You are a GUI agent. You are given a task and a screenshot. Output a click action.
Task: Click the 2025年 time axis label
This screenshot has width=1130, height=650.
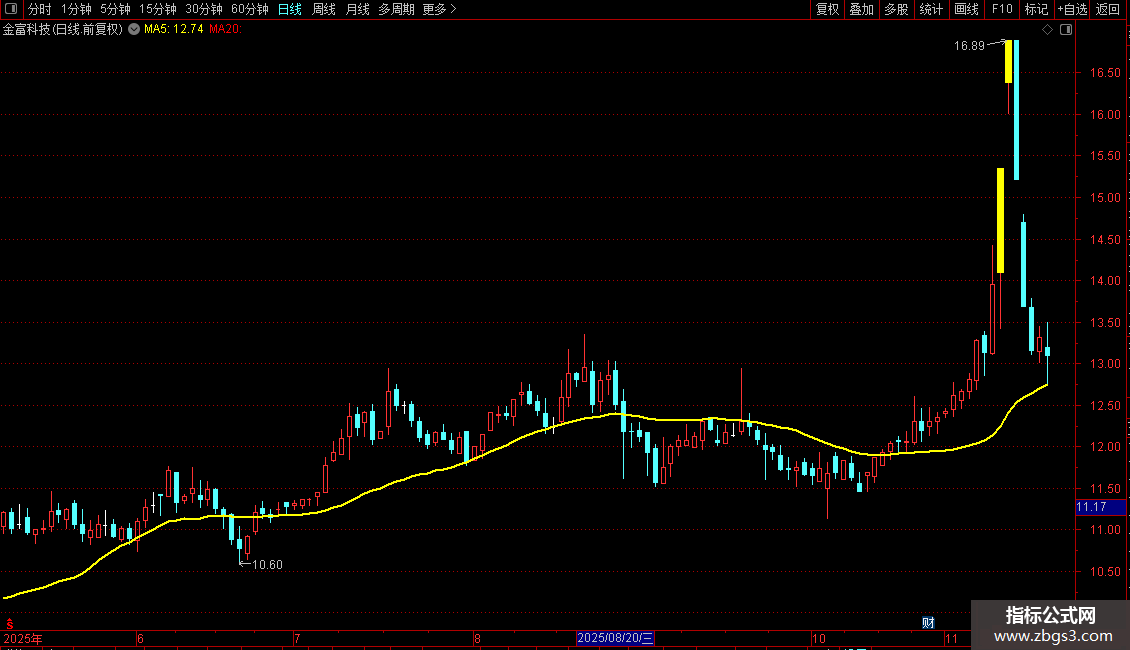pos(23,638)
